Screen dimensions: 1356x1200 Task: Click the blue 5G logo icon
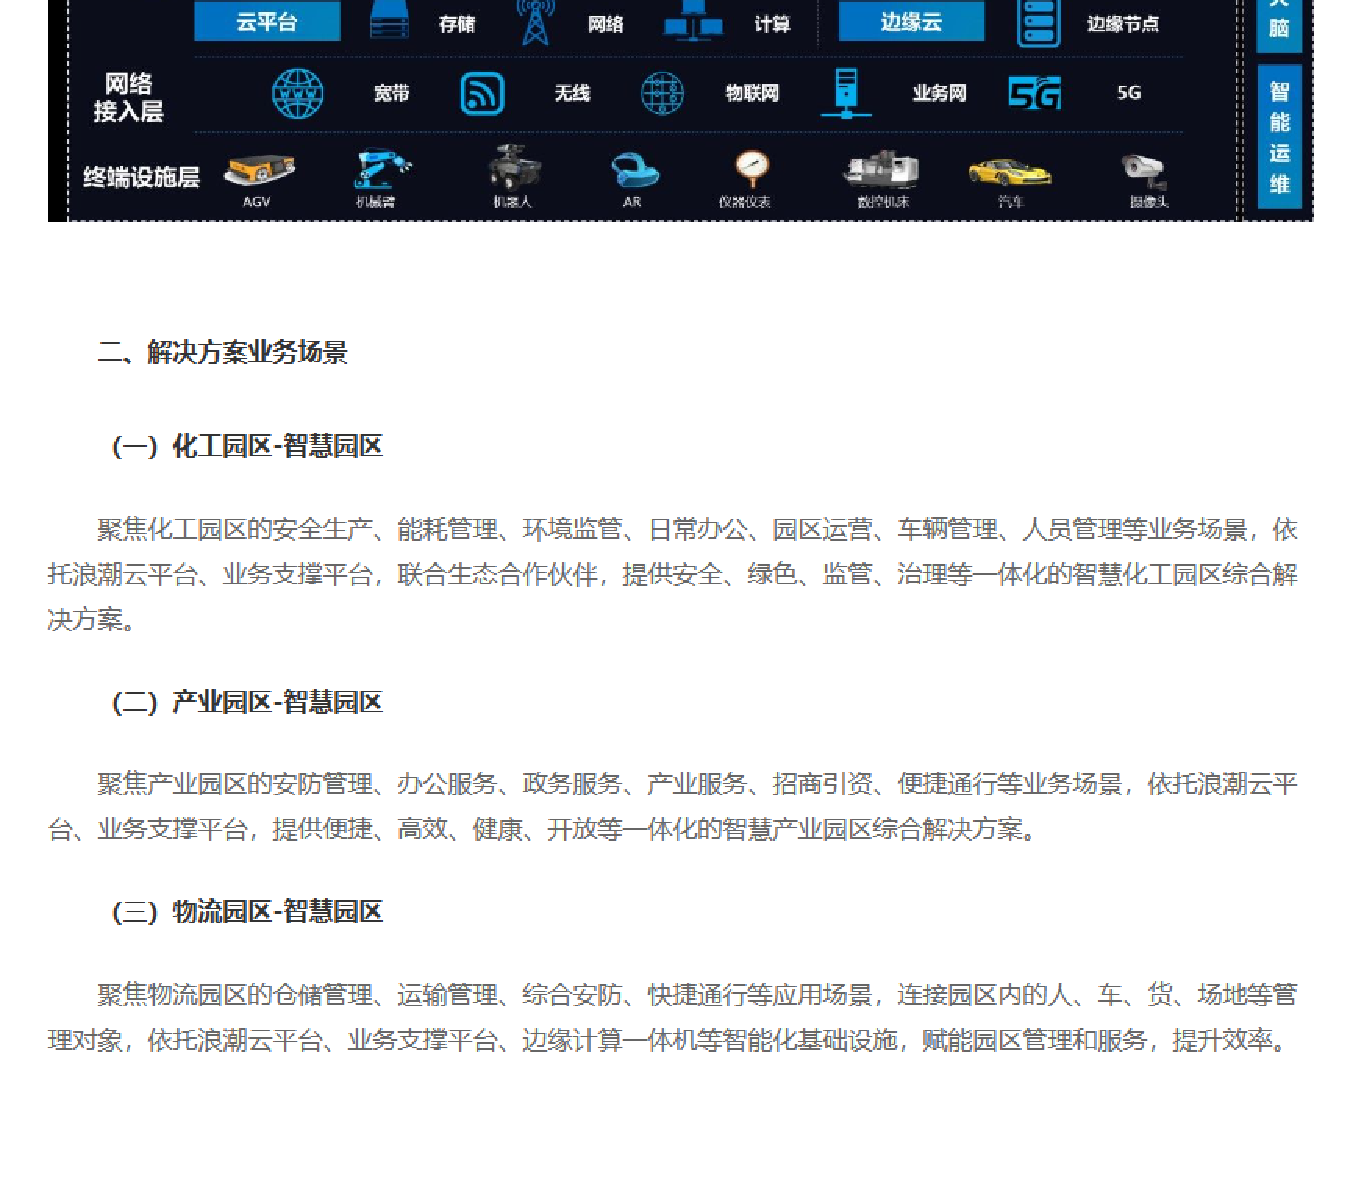[x=1035, y=93]
